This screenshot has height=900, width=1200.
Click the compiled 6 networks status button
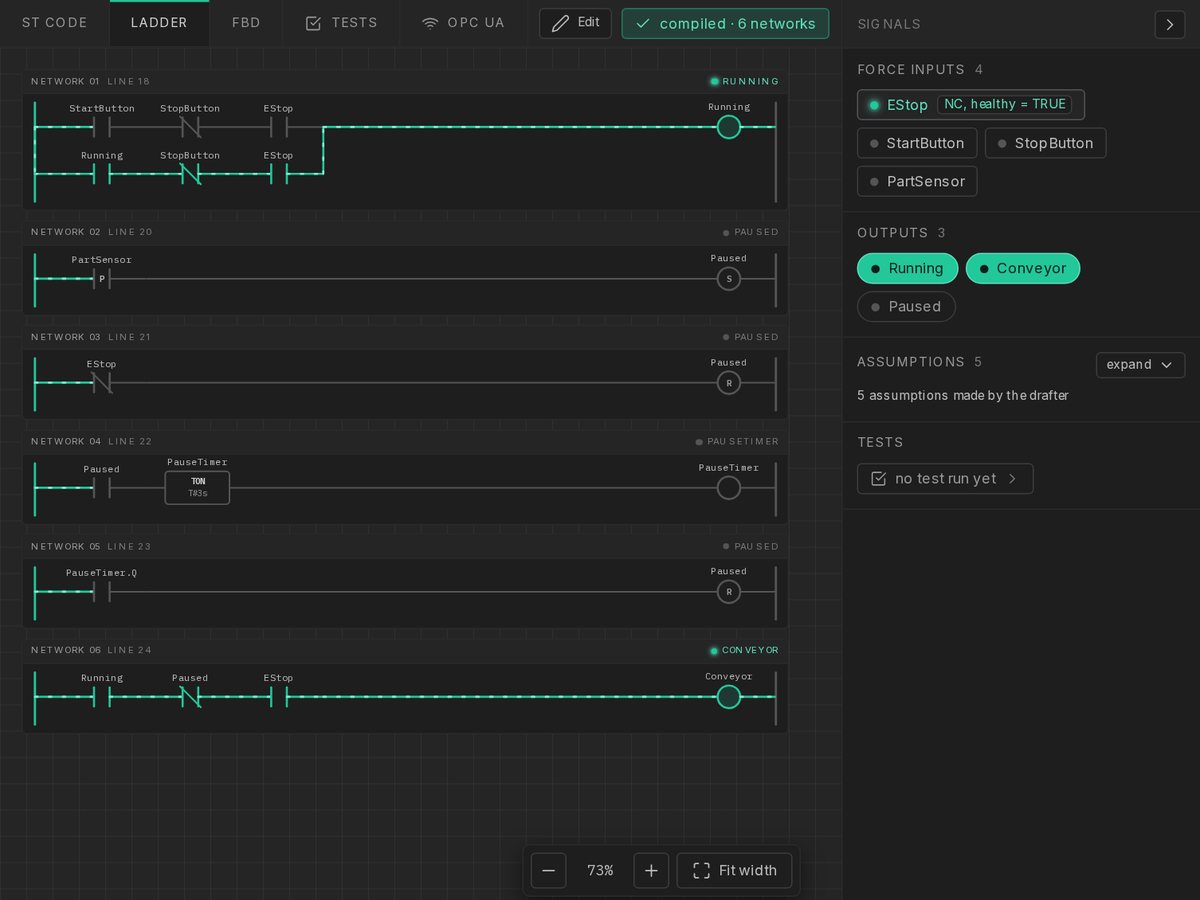pyautogui.click(x=725, y=23)
